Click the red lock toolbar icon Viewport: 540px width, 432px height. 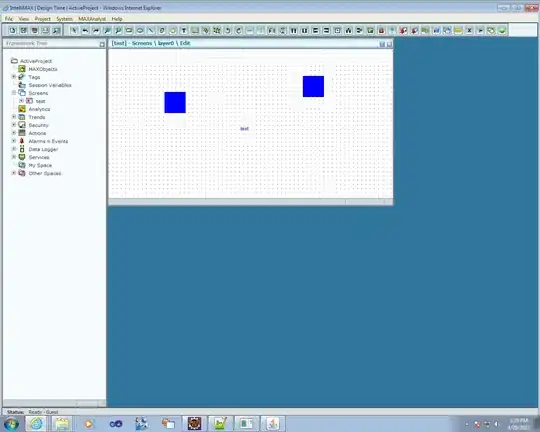click(x=381, y=31)
